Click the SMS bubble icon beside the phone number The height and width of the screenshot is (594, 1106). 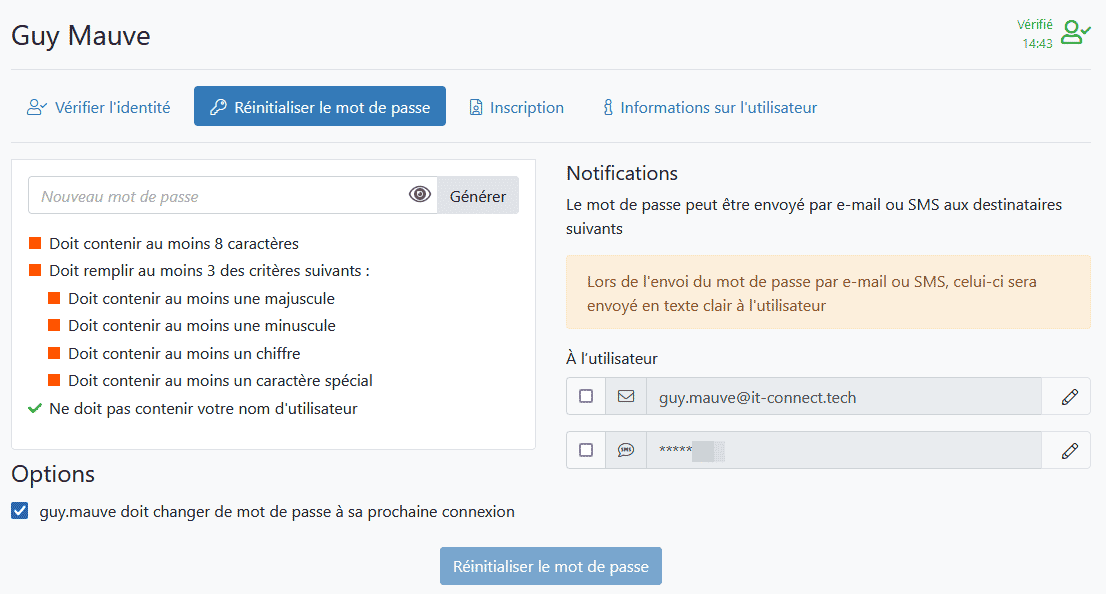(x=626, y=449)
